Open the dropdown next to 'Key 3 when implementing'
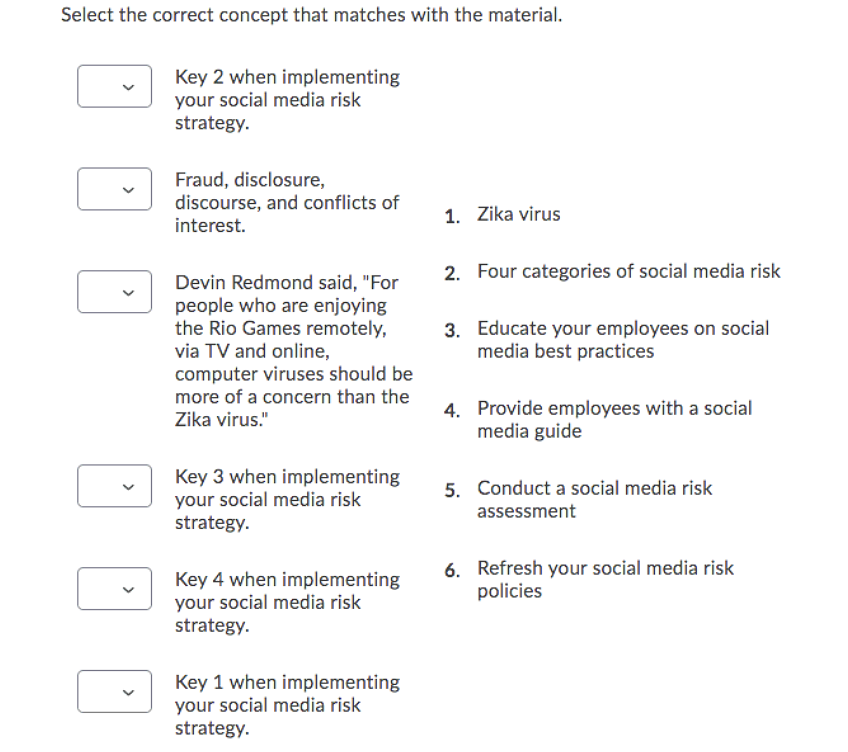The image size is (848, 752). click(114, 486)
